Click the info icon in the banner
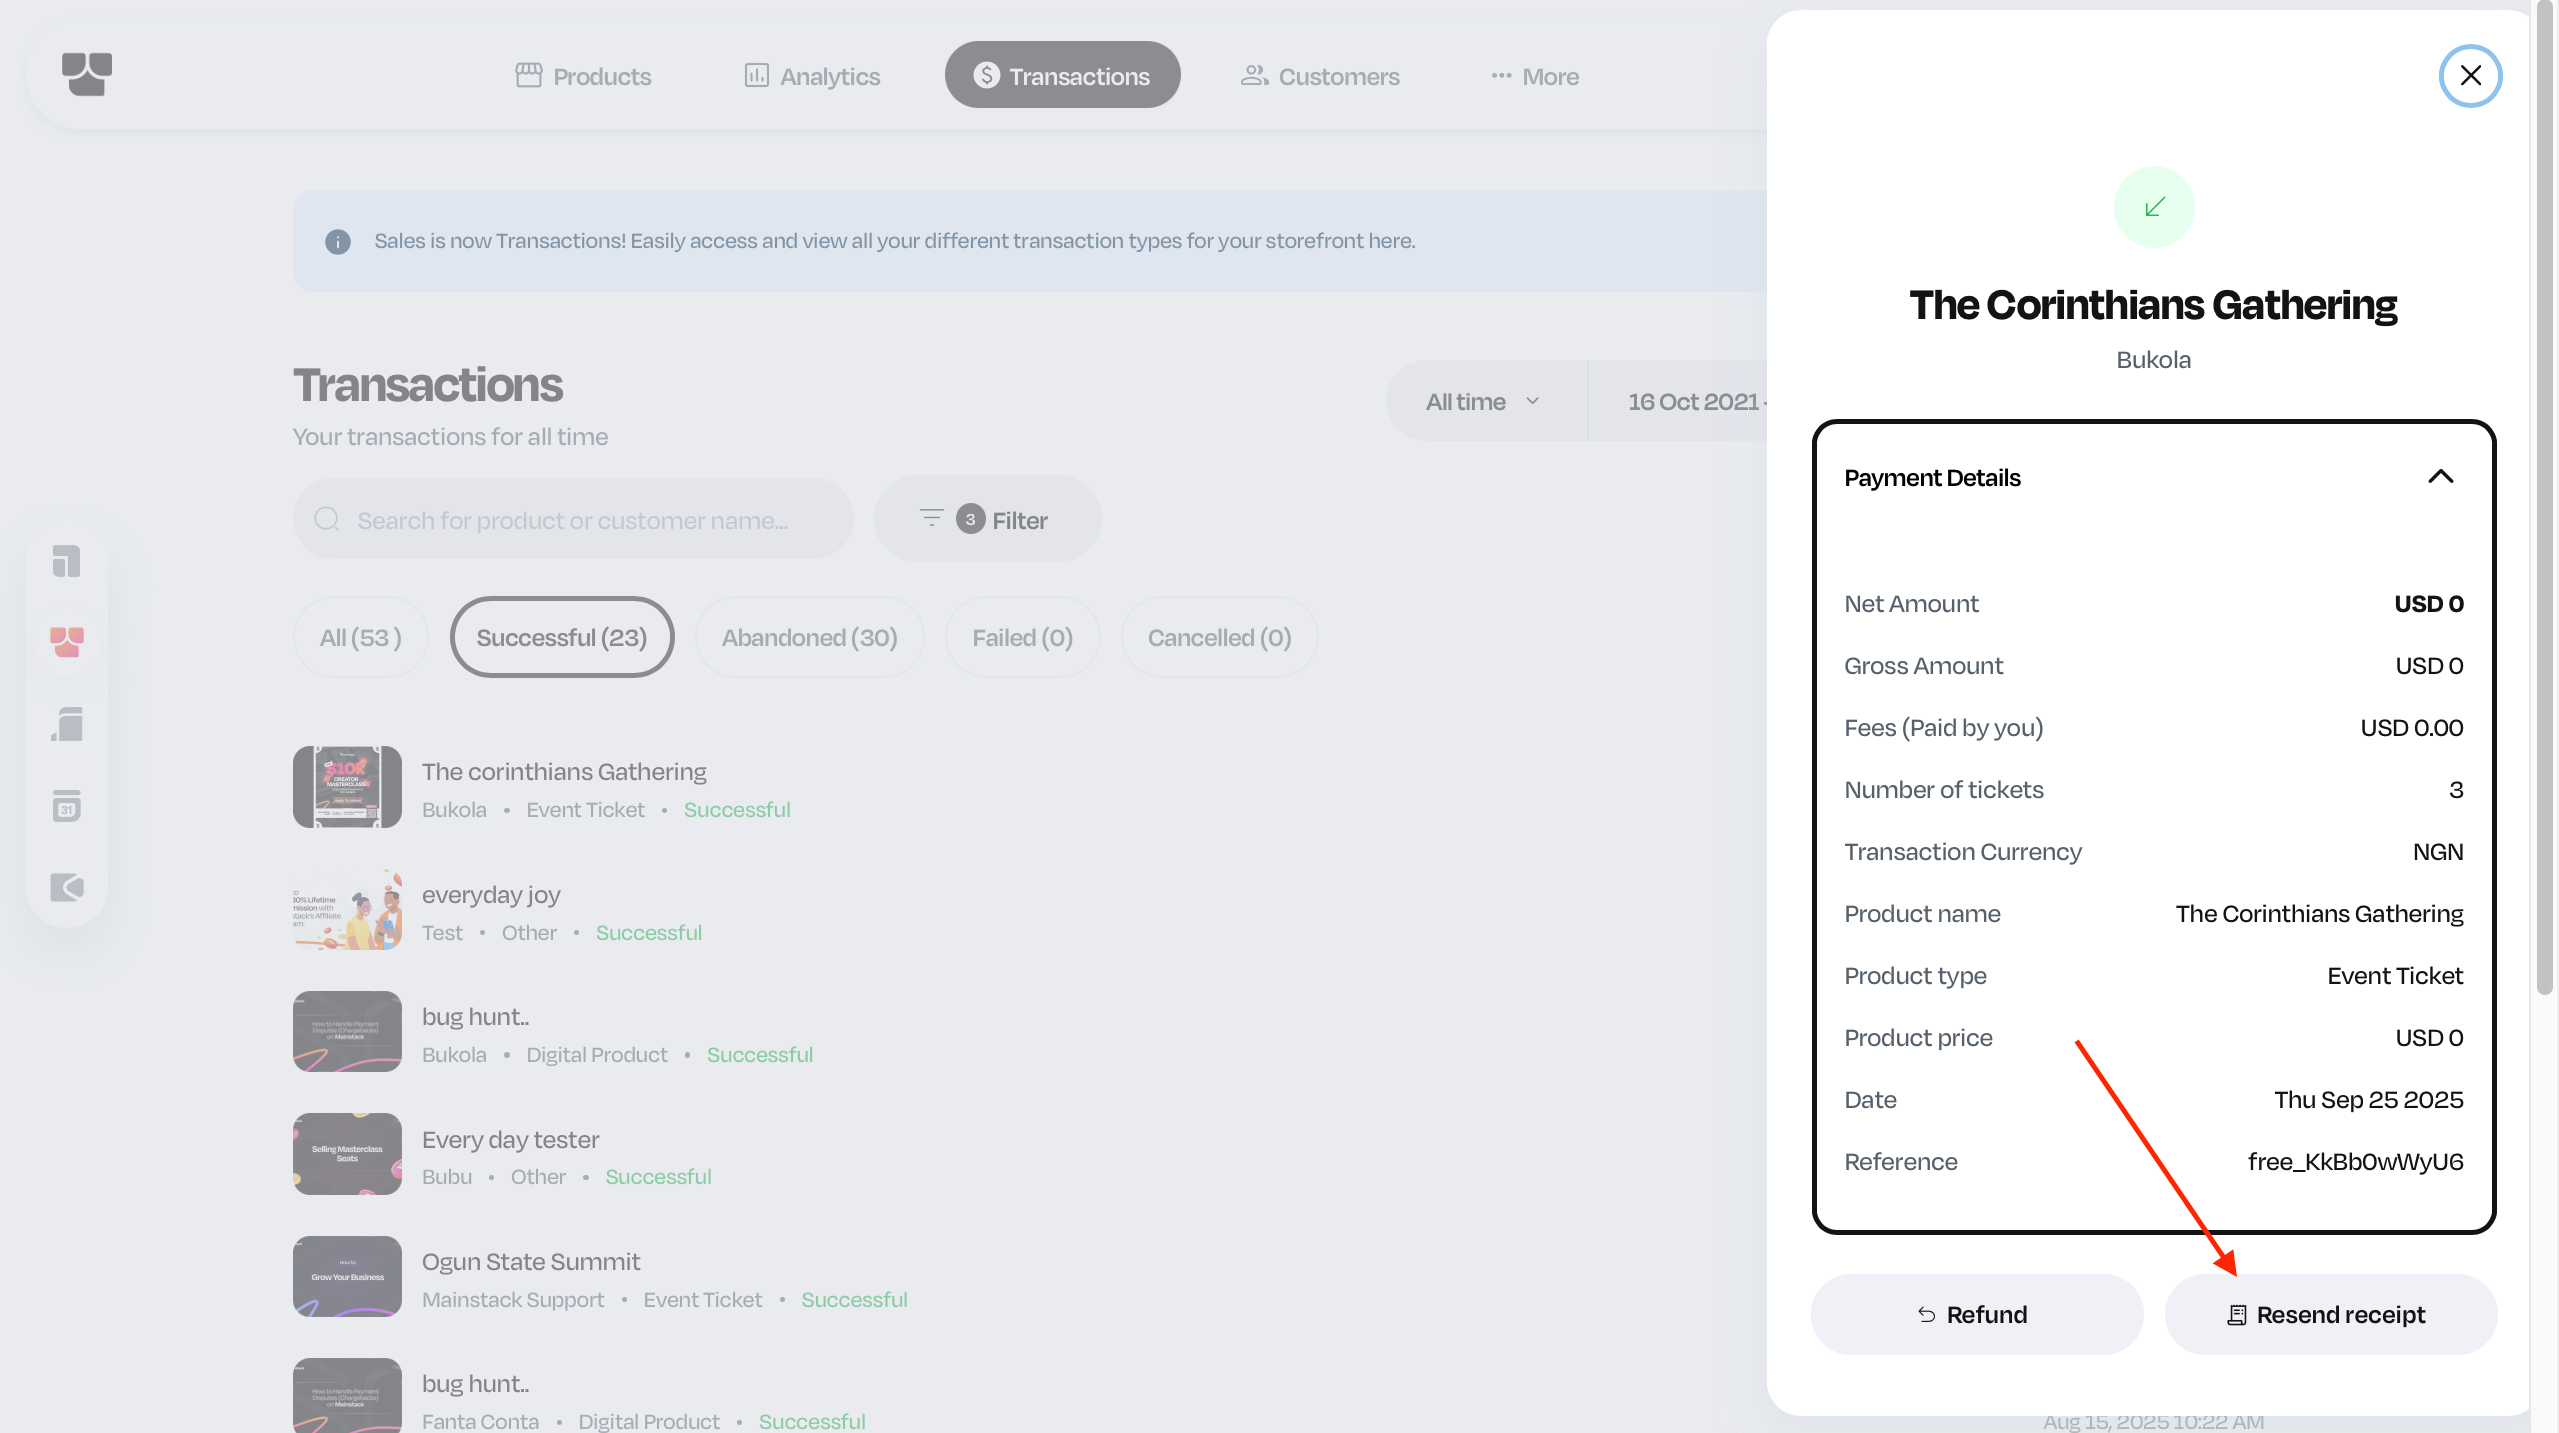This screenshot has height=1433, width=2559. (x=338, y=241)
